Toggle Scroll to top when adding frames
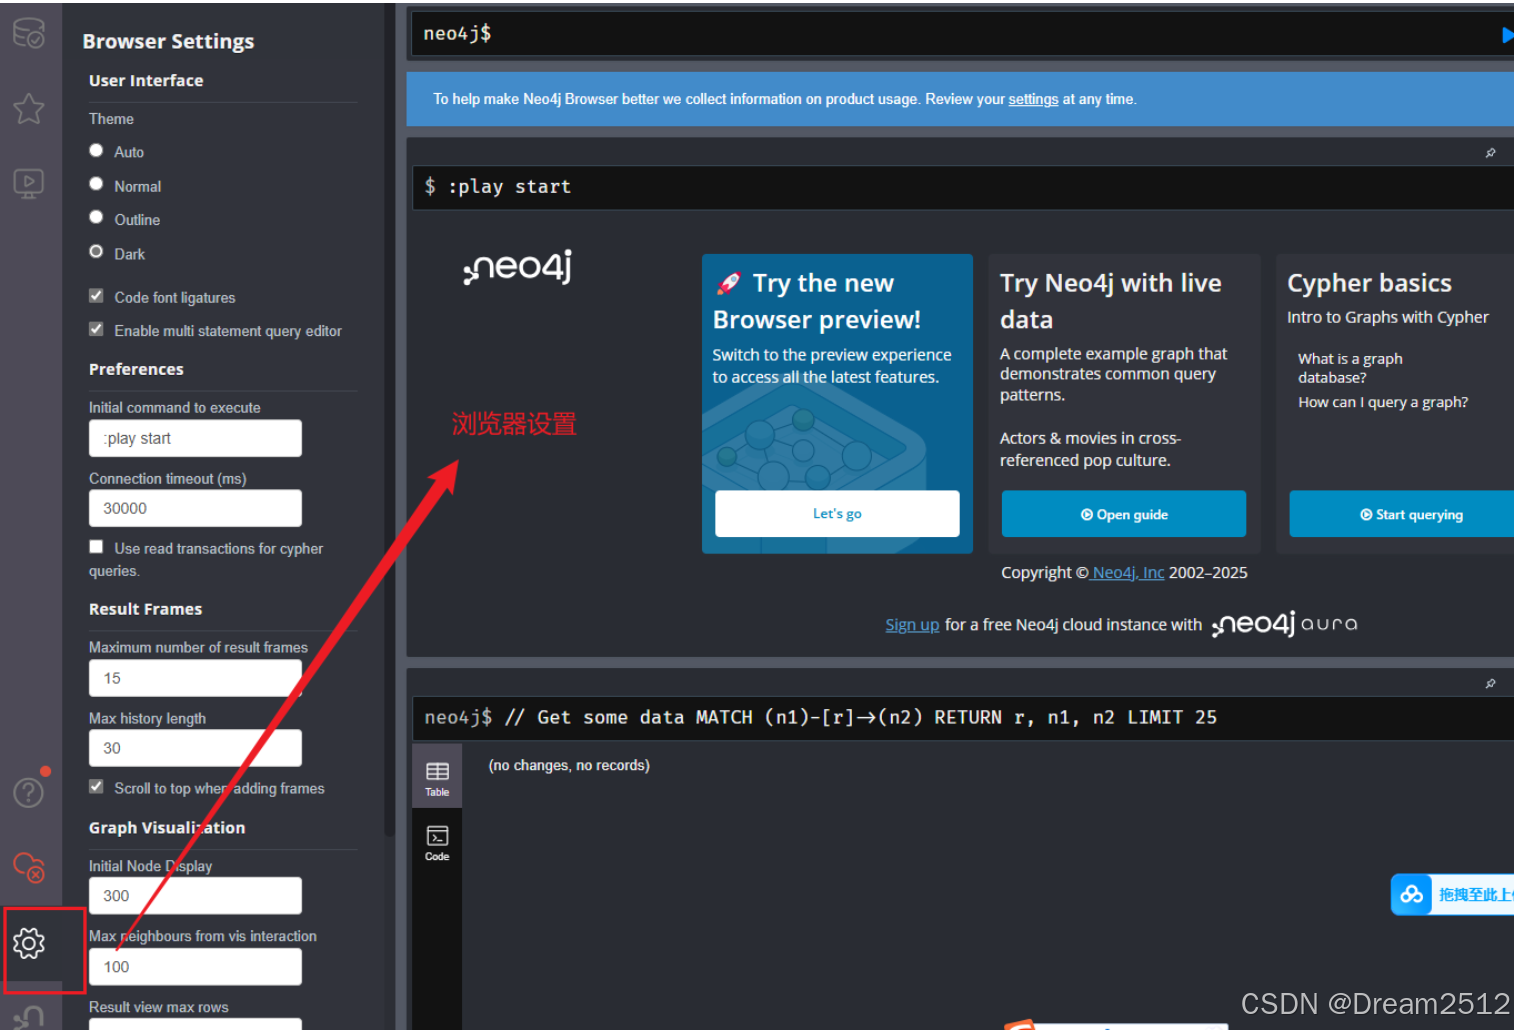Image resolution: width=1515 pixels, height=1031 pixels. point(96,787)
